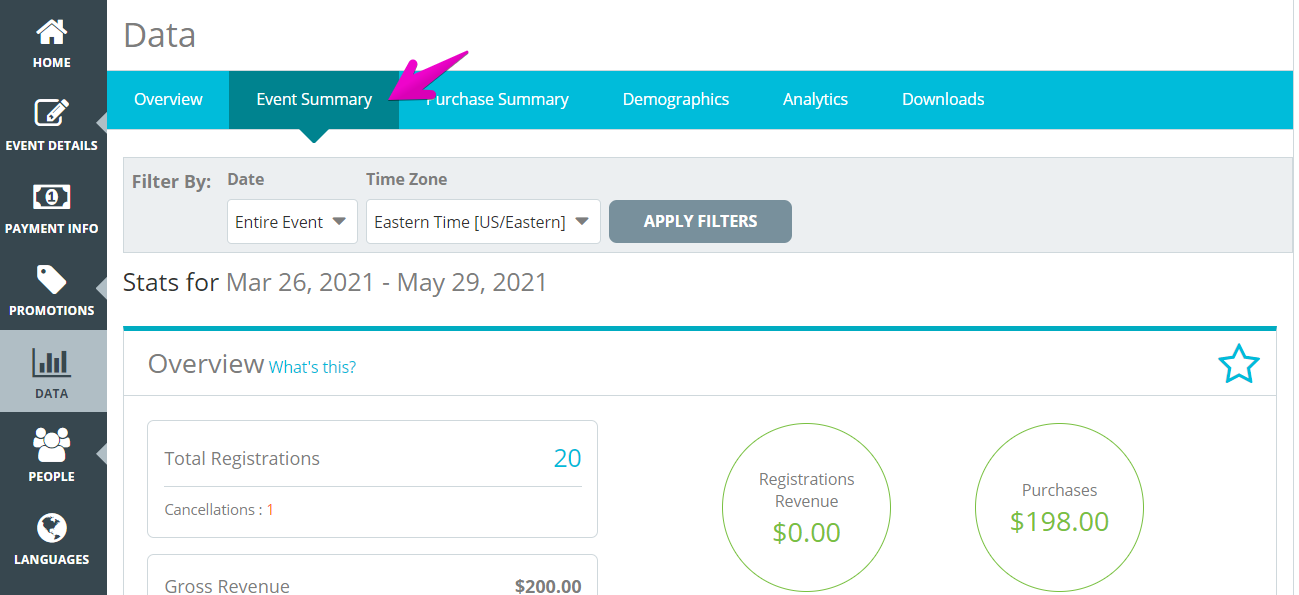Open Promotions tag icon
The width and height of the screenshot is (1299, 595).
pos(52,279)
